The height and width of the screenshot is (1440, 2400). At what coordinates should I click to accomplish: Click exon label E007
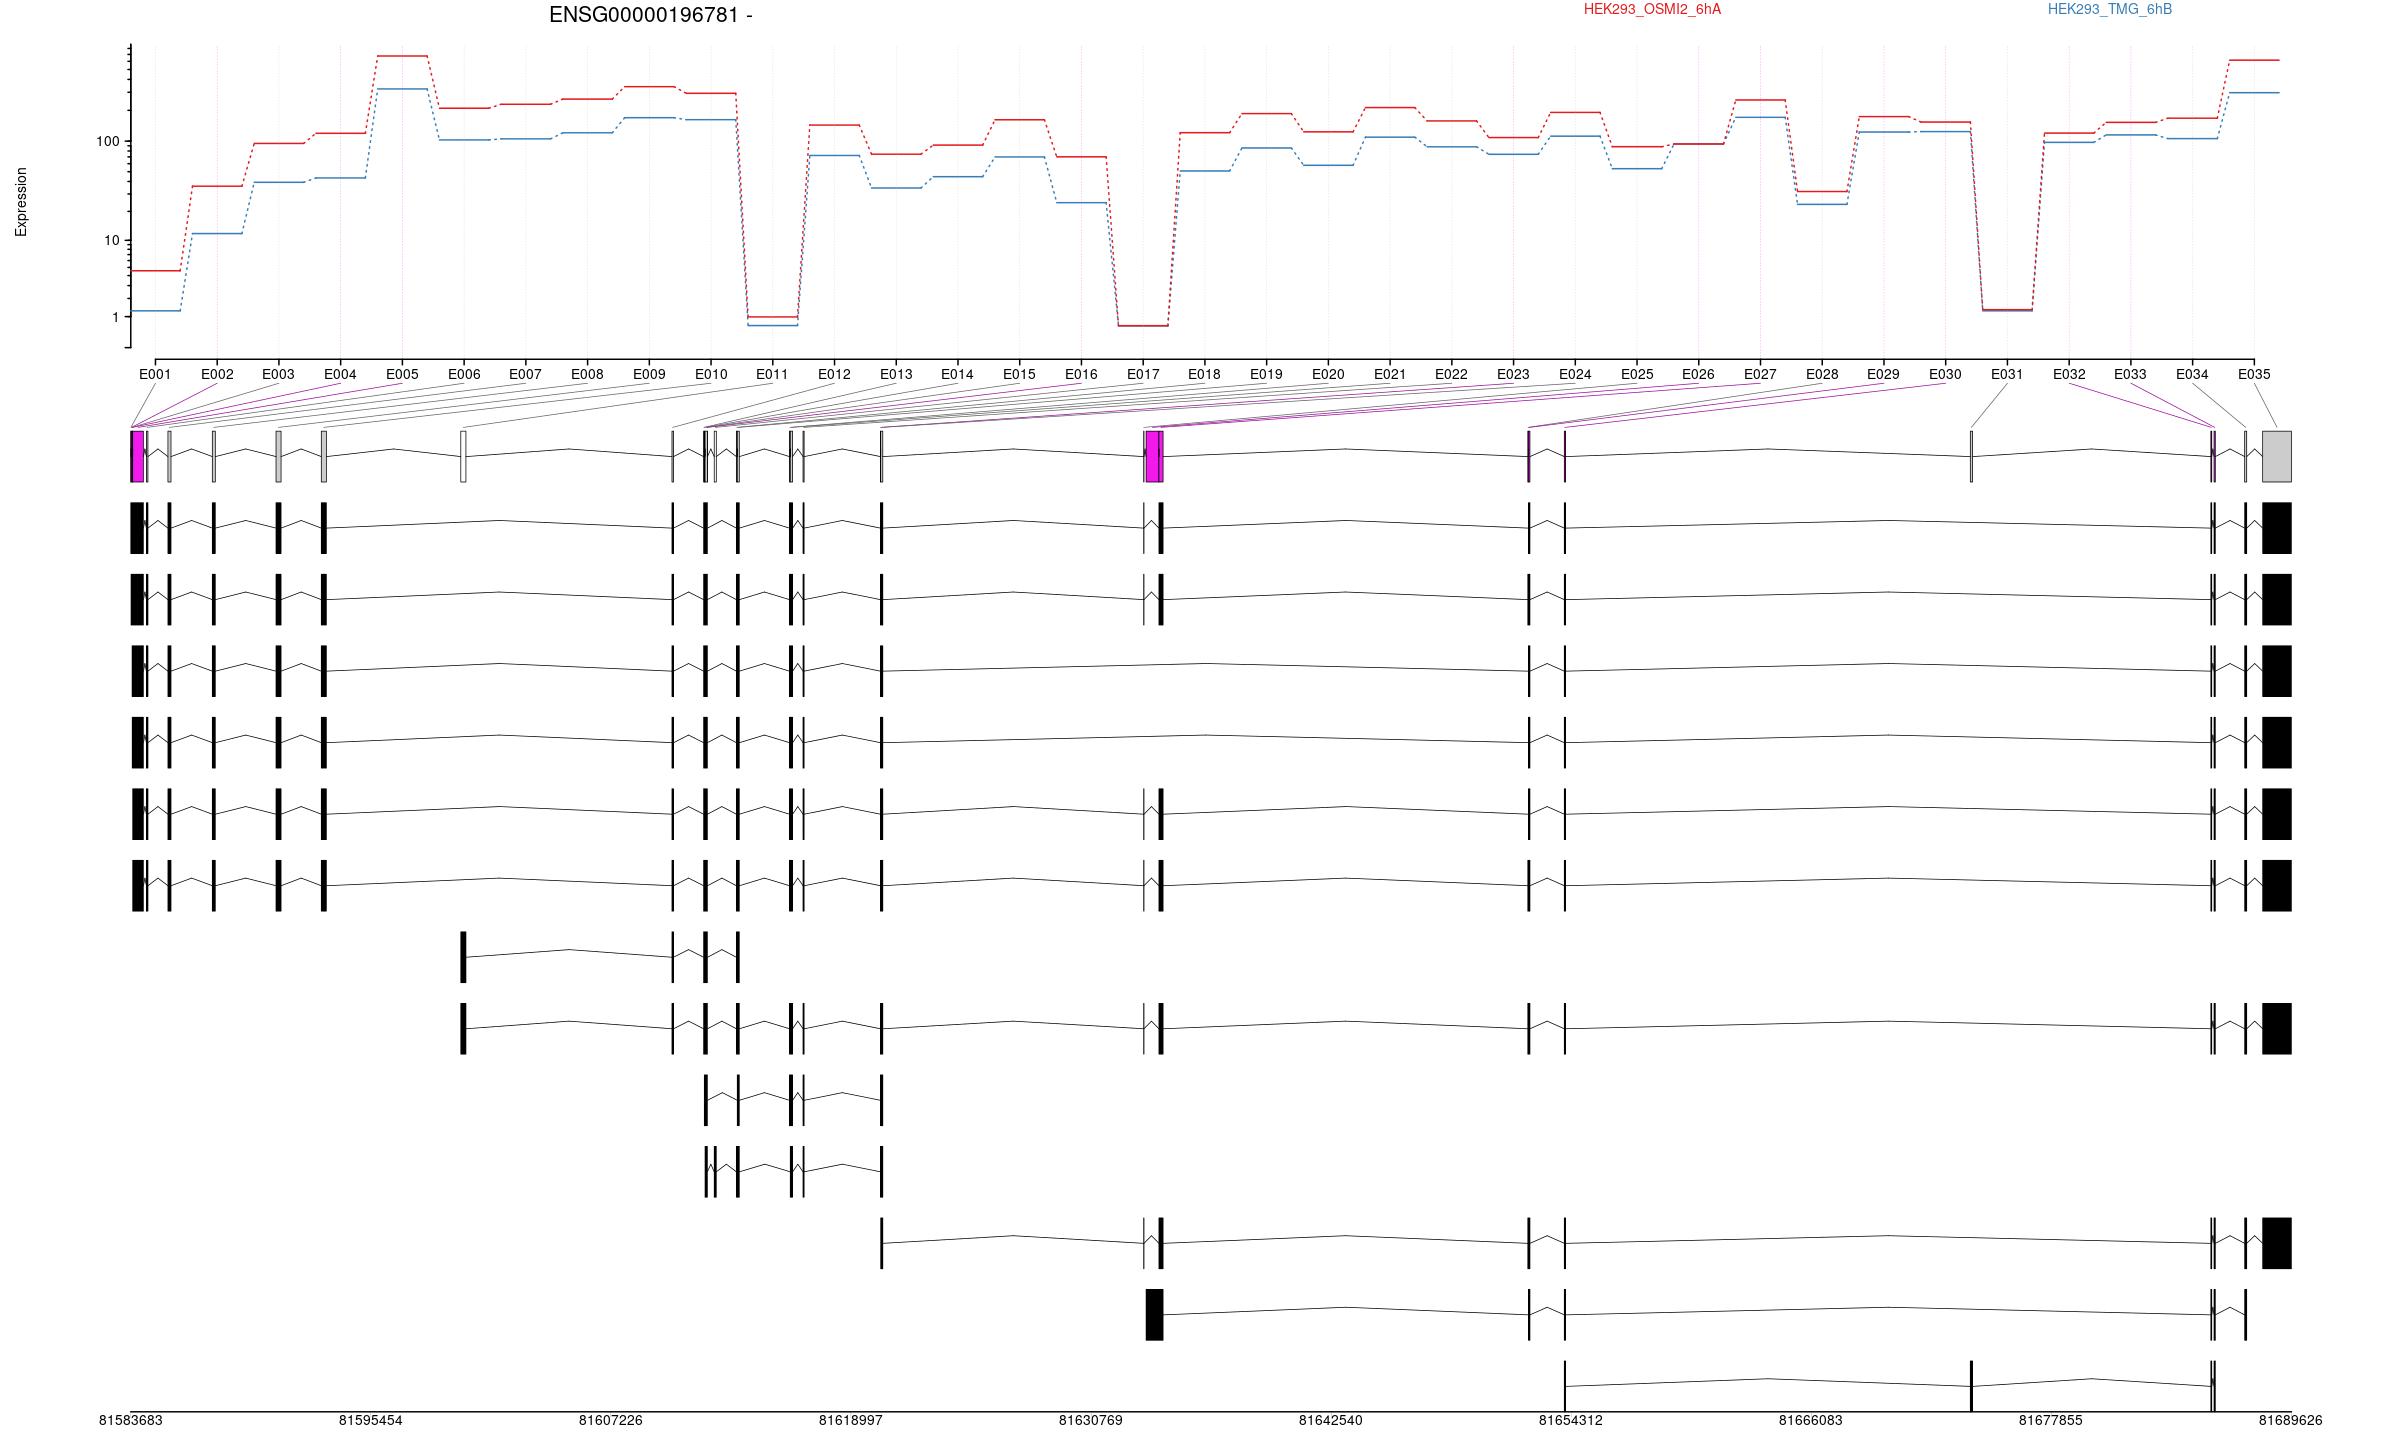[x=525, y=375]
